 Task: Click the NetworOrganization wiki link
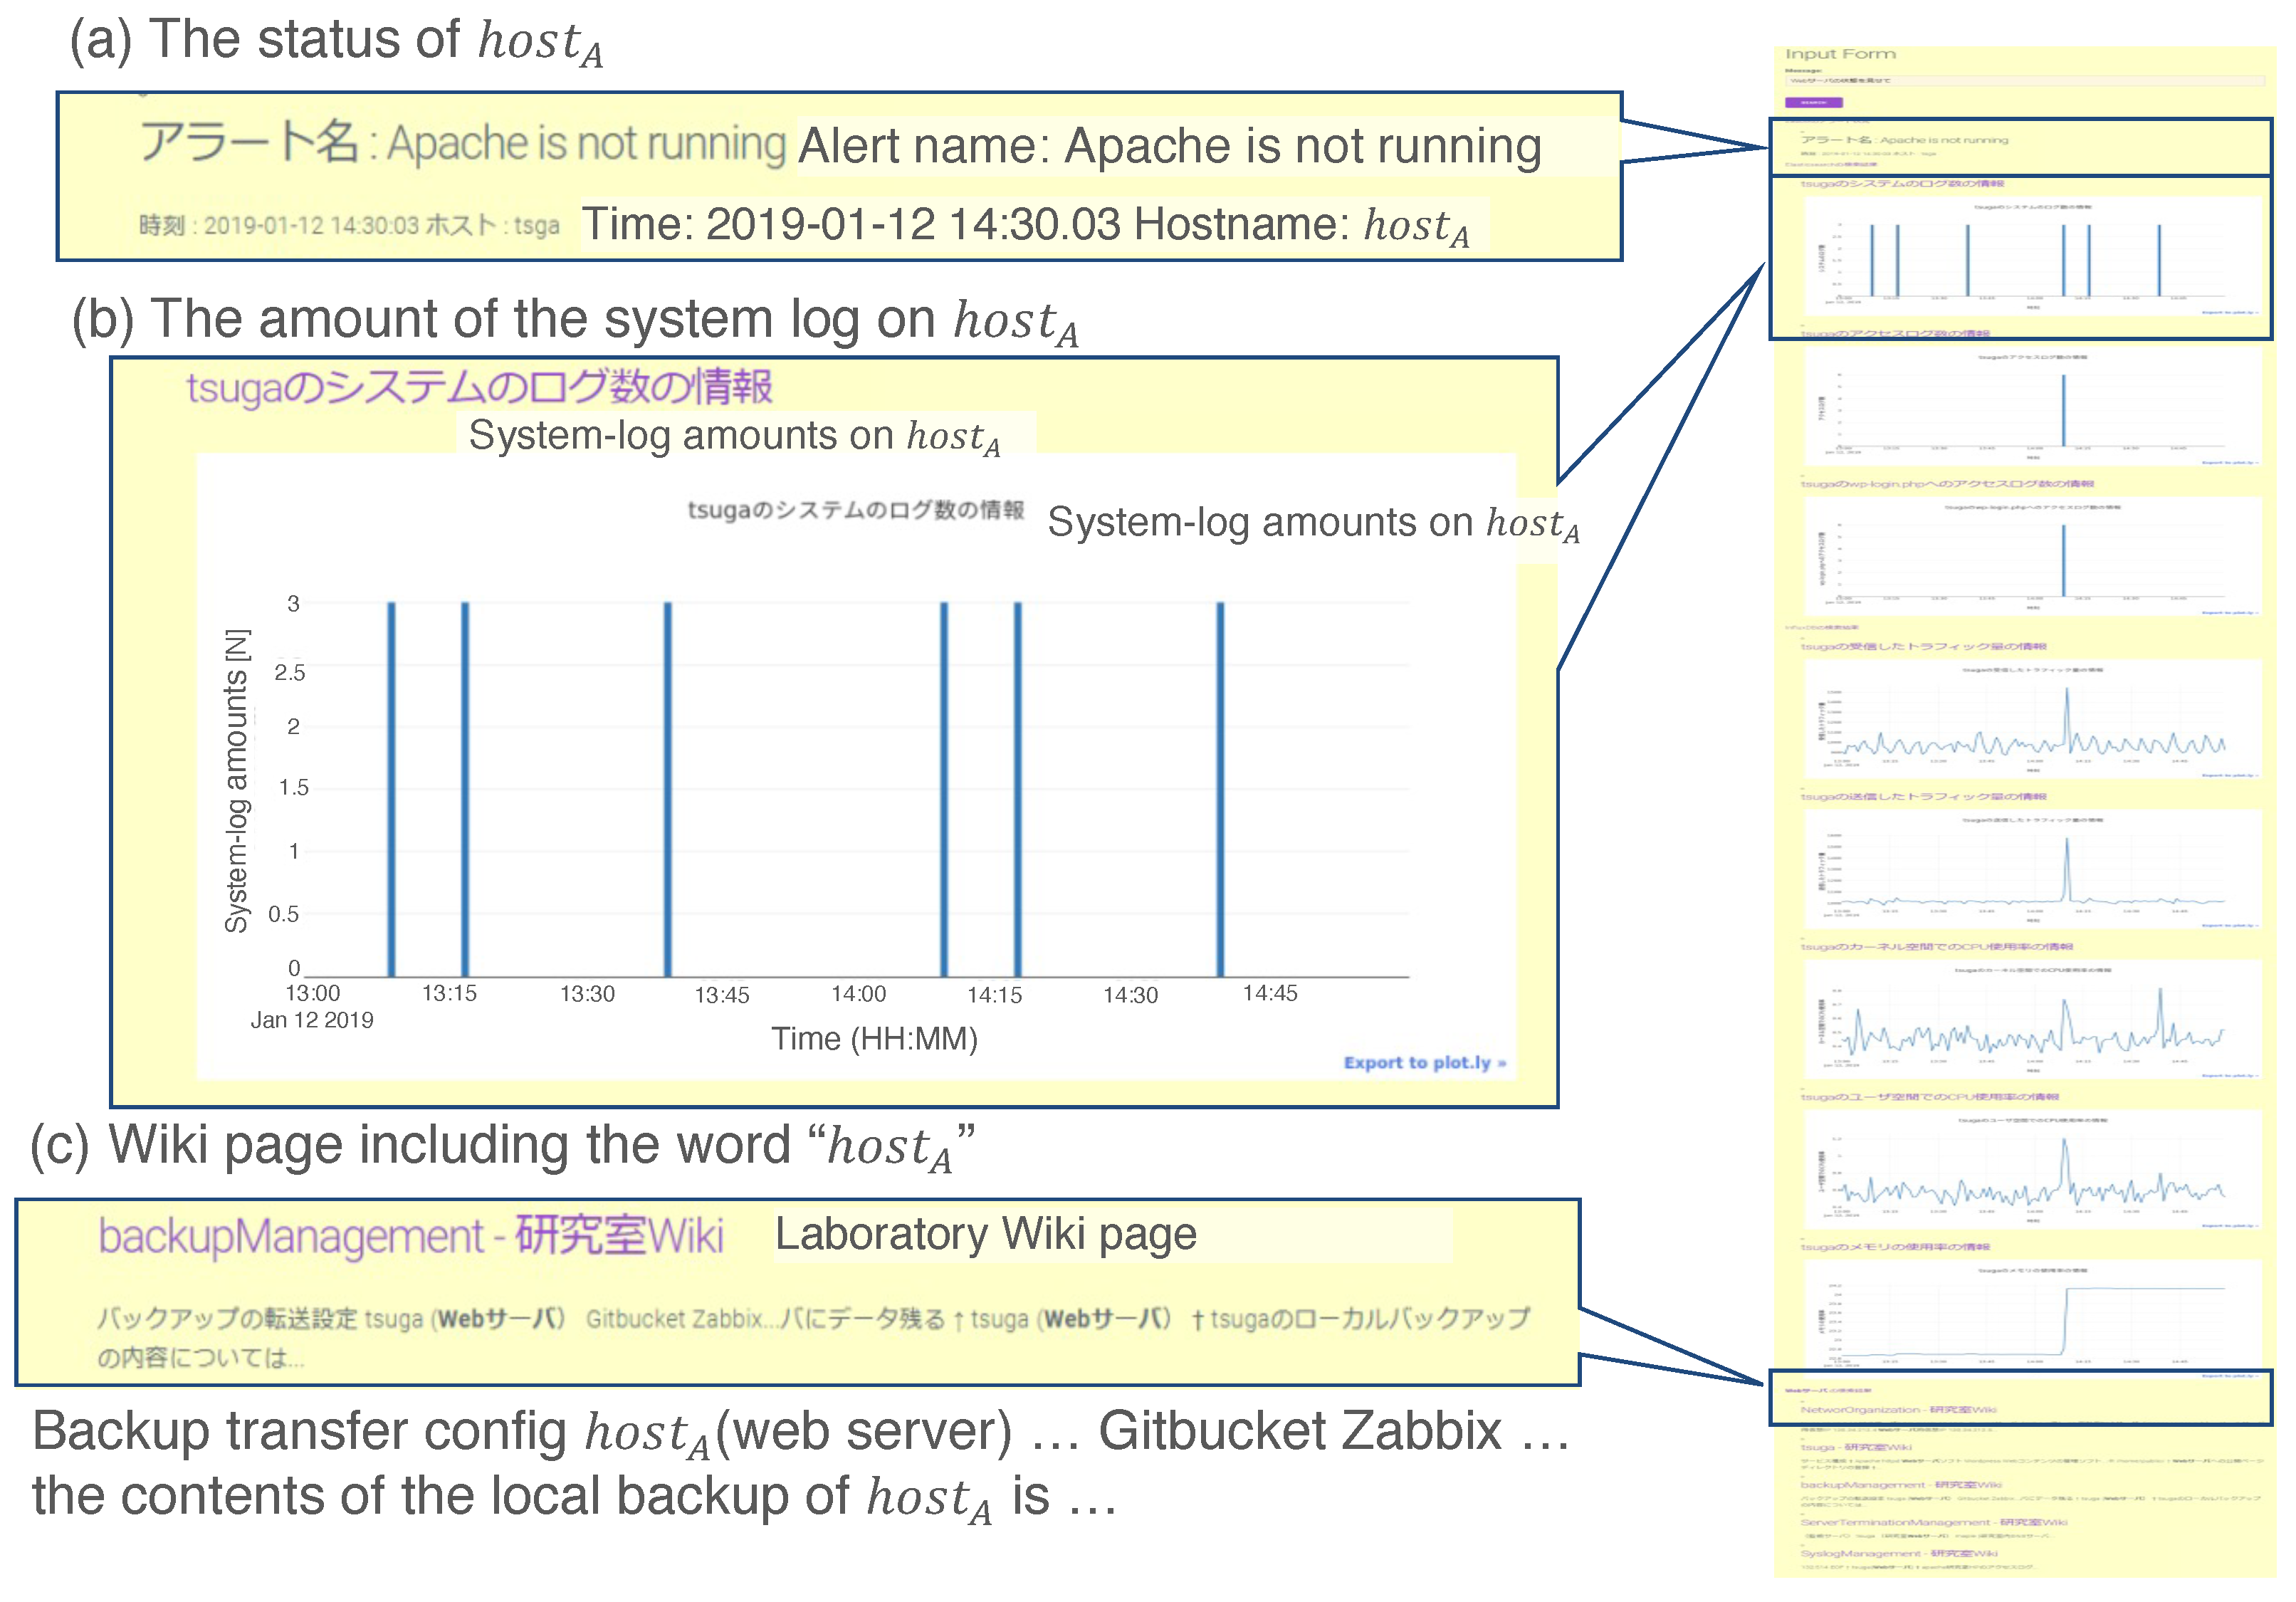click(1897, 1409)
